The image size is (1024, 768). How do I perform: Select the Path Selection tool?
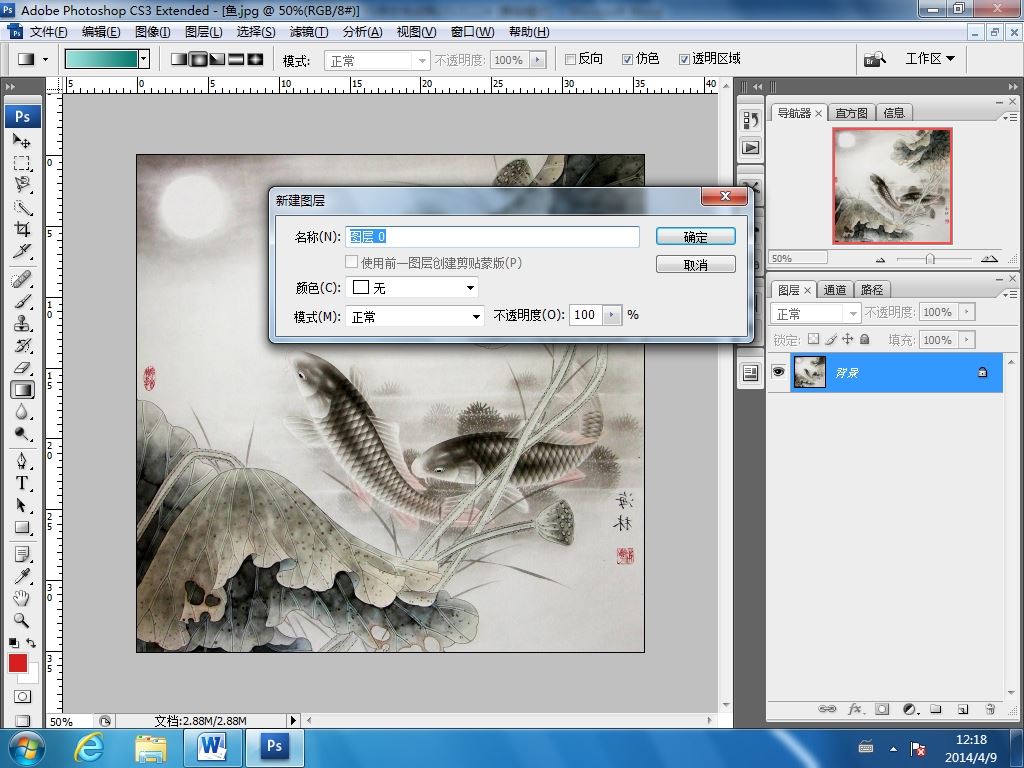click(x=22, y=505)
